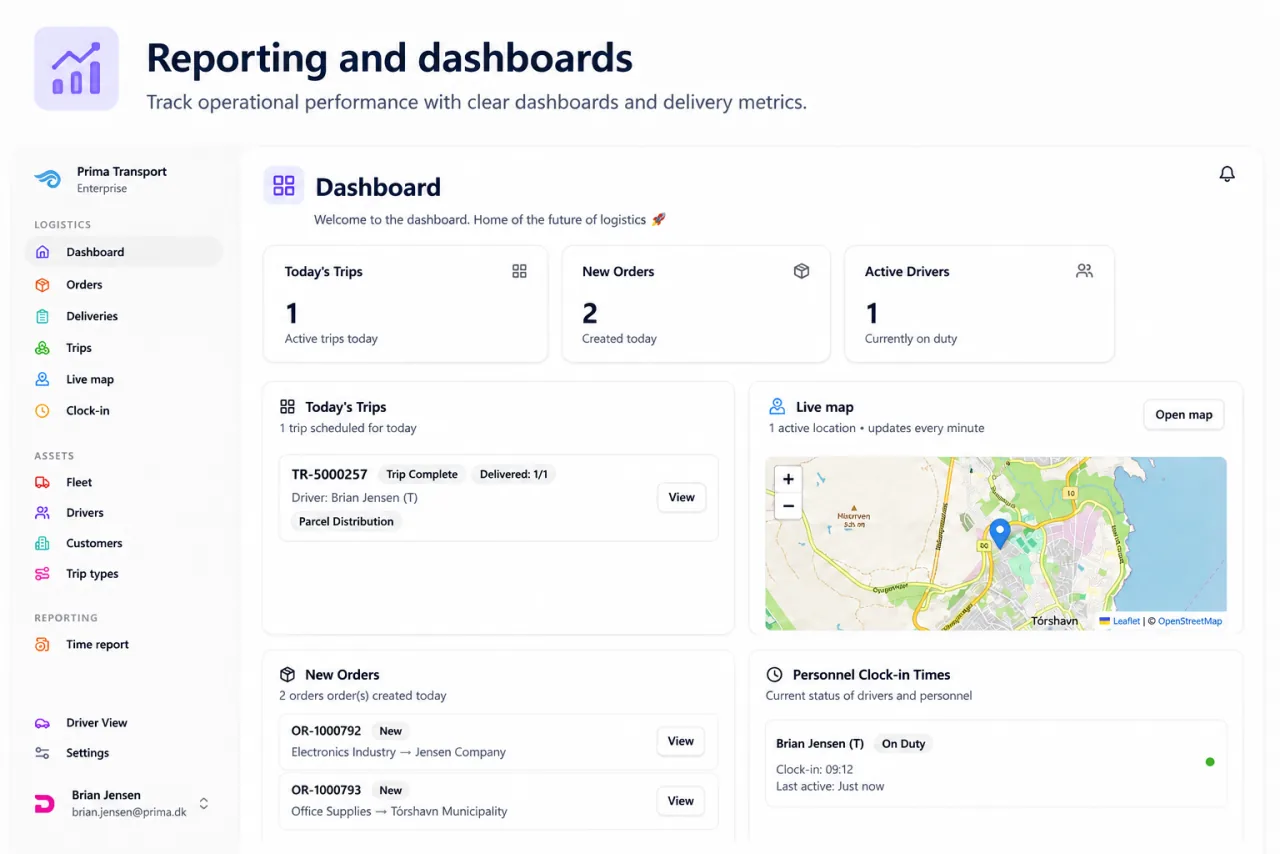Go to Dashboard in the sidebar

[124, 252]
